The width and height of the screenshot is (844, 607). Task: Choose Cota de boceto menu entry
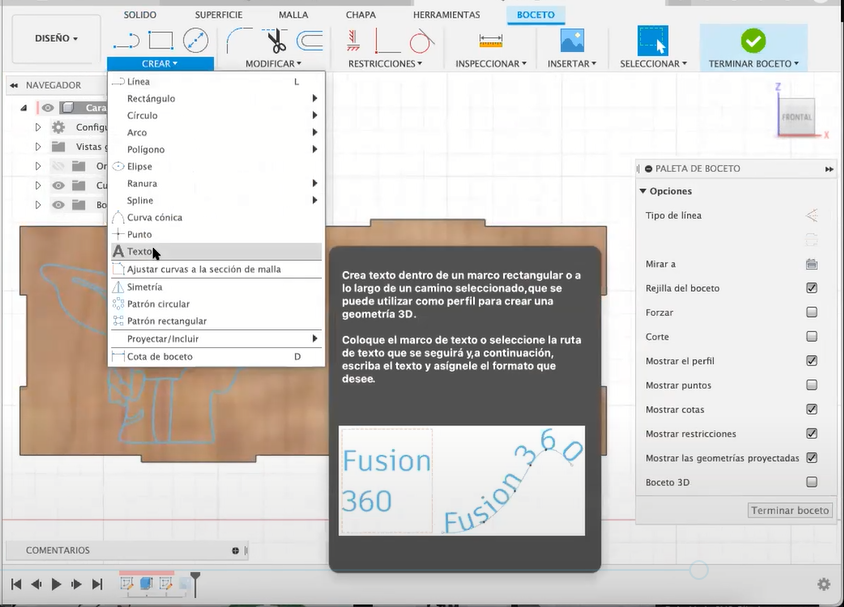216,356
